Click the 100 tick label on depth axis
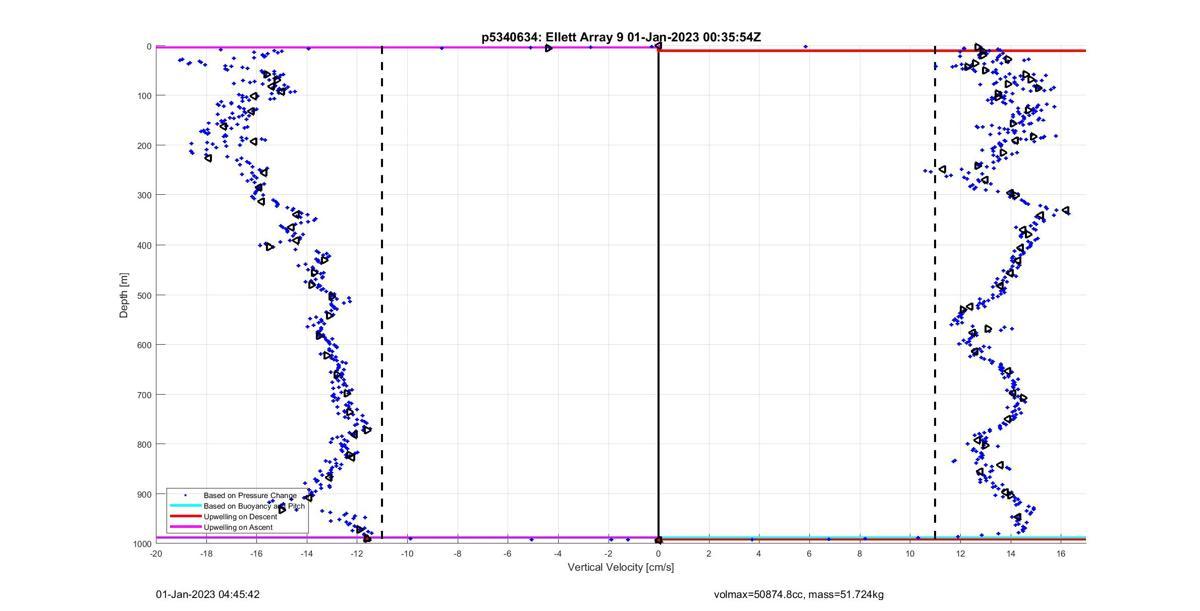 (143, 96)
